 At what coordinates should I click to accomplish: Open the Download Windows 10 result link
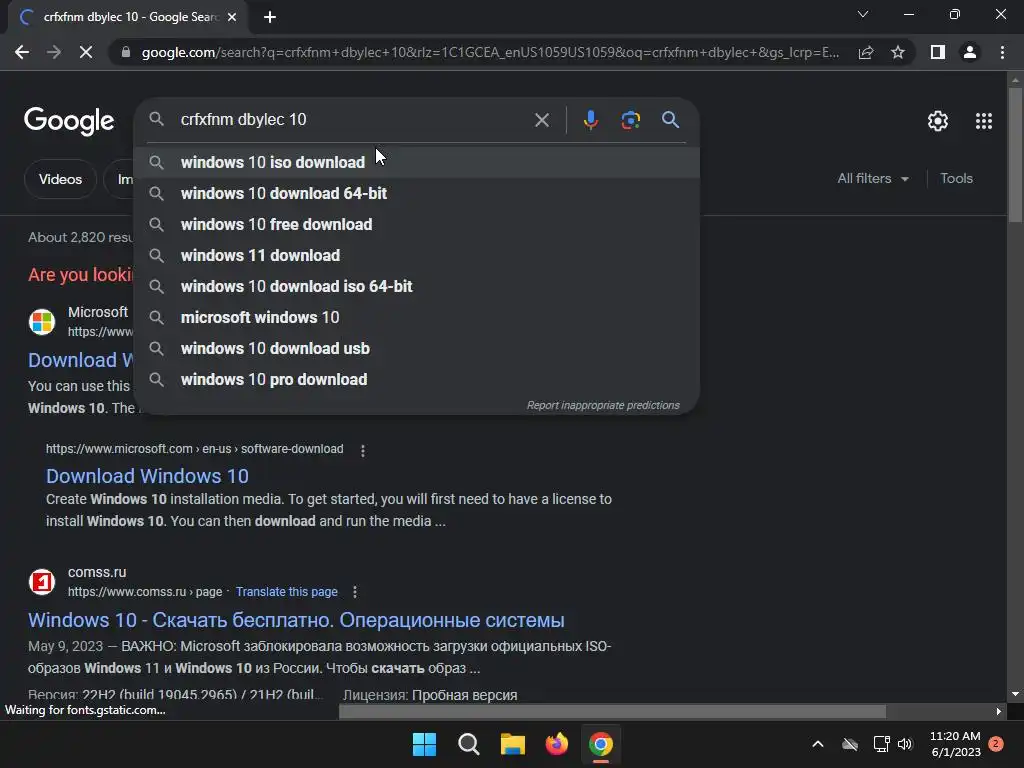[147, 476]
